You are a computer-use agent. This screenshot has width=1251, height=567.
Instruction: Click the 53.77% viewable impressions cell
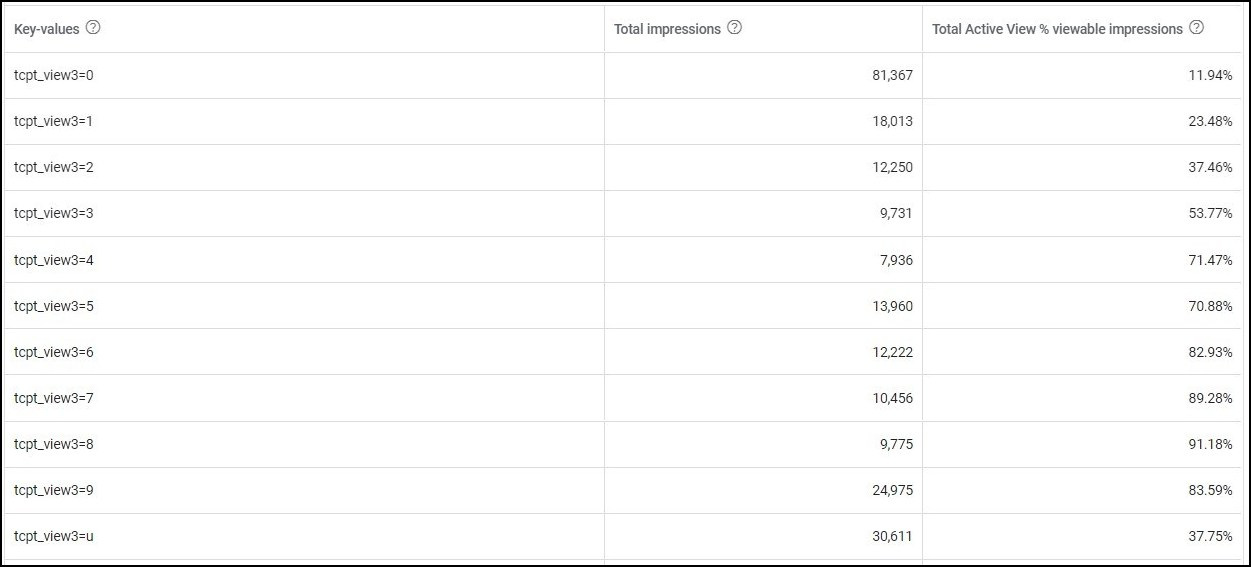pyautogui.click(x=1210, y=213)
